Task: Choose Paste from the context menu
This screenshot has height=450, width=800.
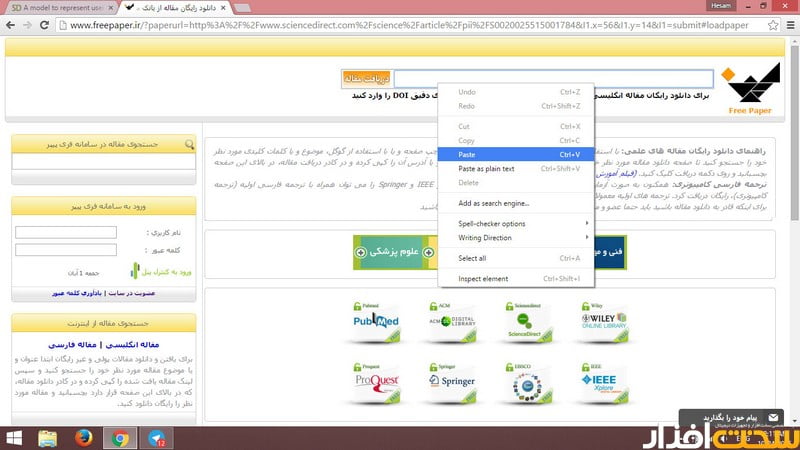Action: 516,155
